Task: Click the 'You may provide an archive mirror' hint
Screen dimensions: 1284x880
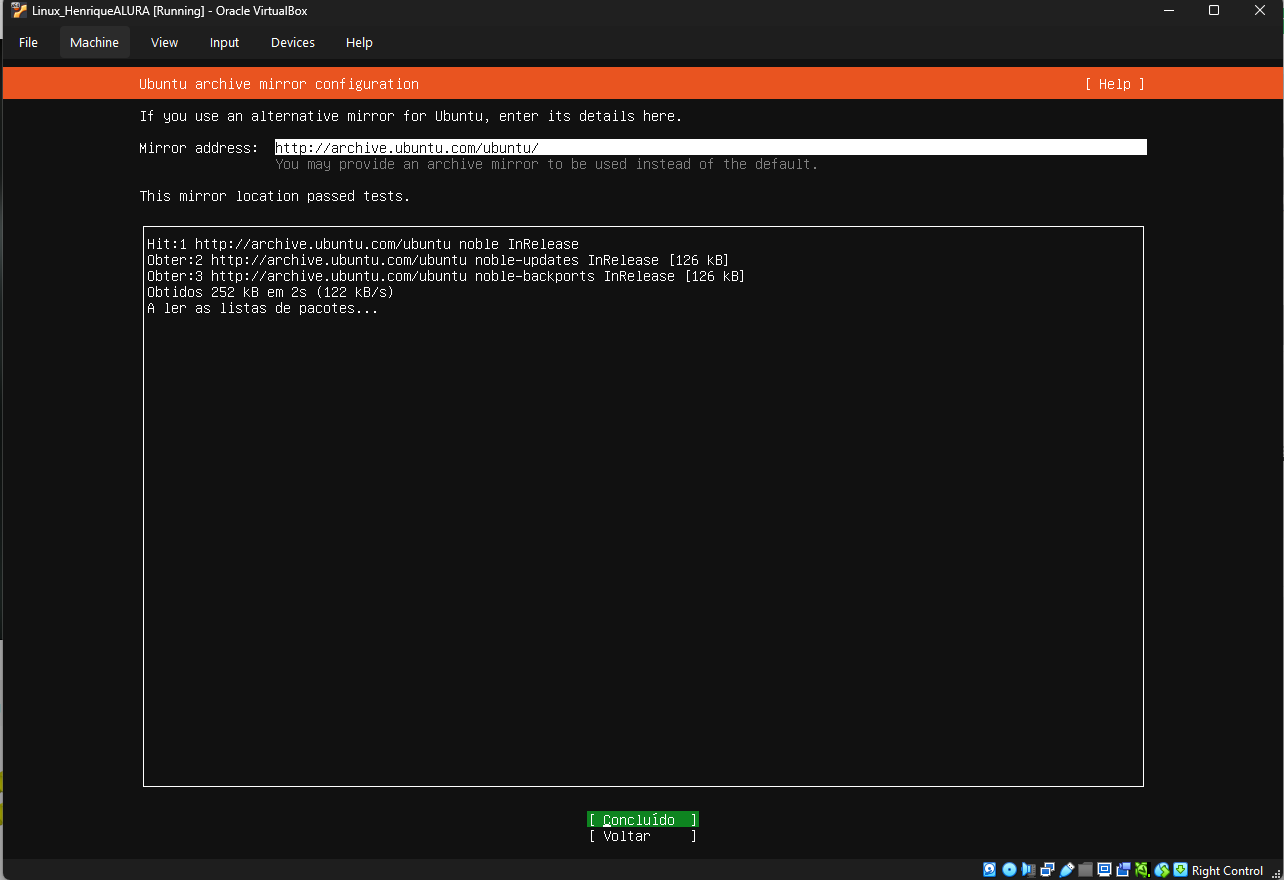Action: (x=547, y=164)
